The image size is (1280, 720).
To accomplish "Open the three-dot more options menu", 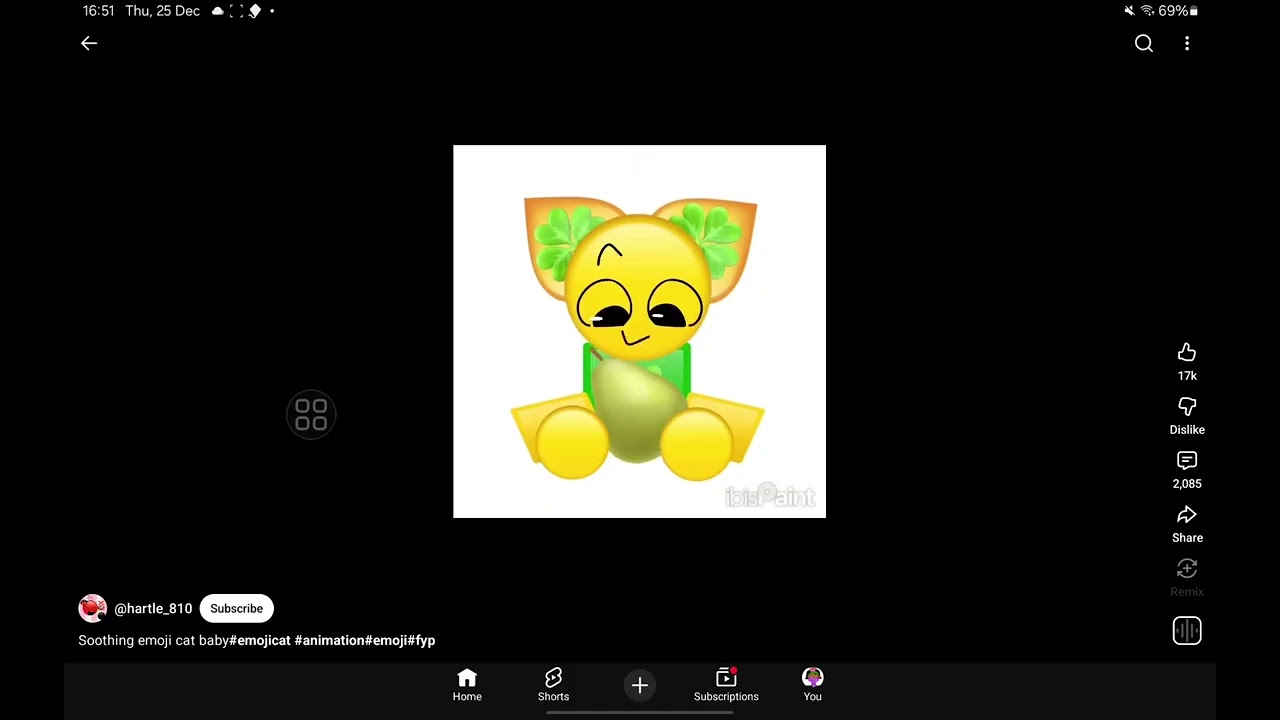I will coord(1187,43).
